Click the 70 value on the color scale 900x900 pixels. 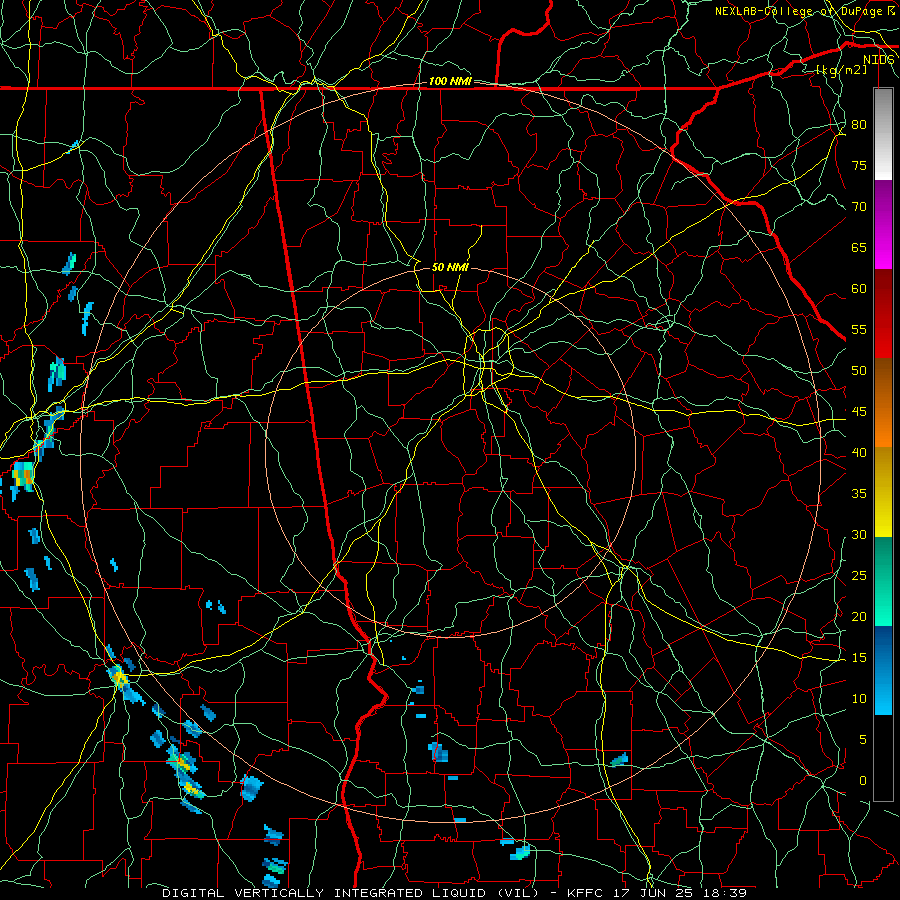tap(859, 207)
